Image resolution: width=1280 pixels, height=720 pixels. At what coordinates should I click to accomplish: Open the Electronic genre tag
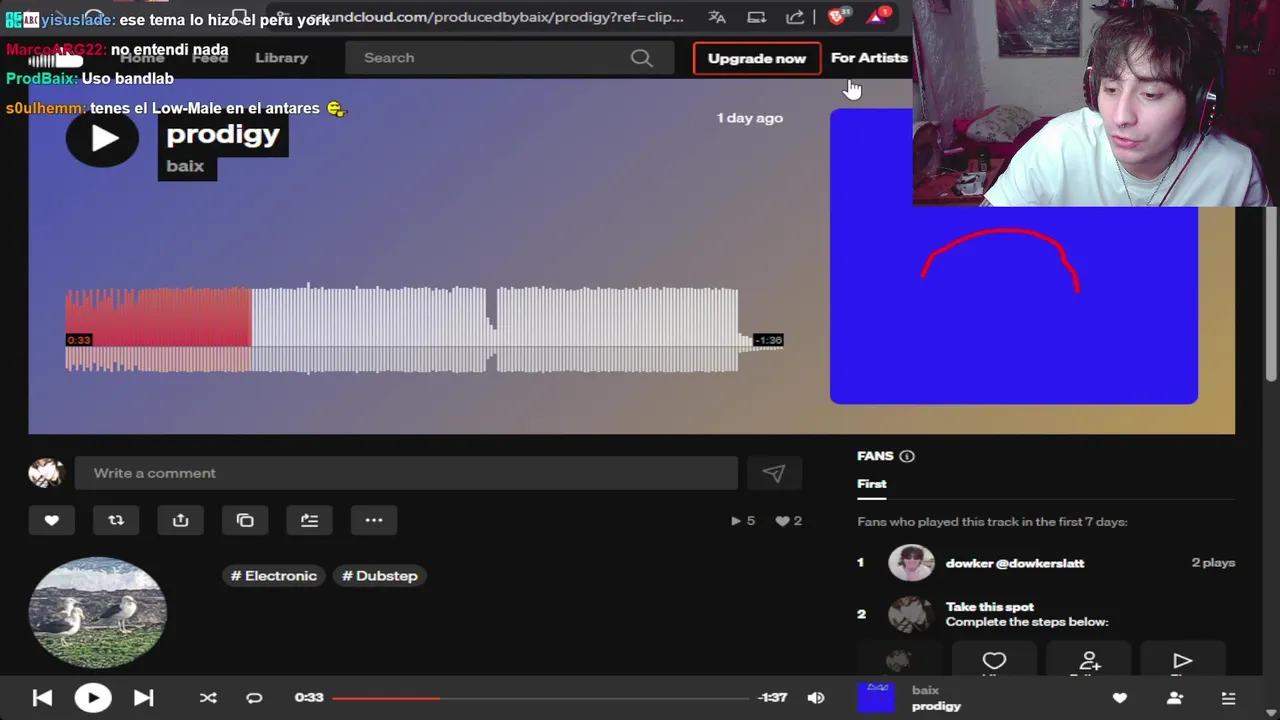pos(274,576)
